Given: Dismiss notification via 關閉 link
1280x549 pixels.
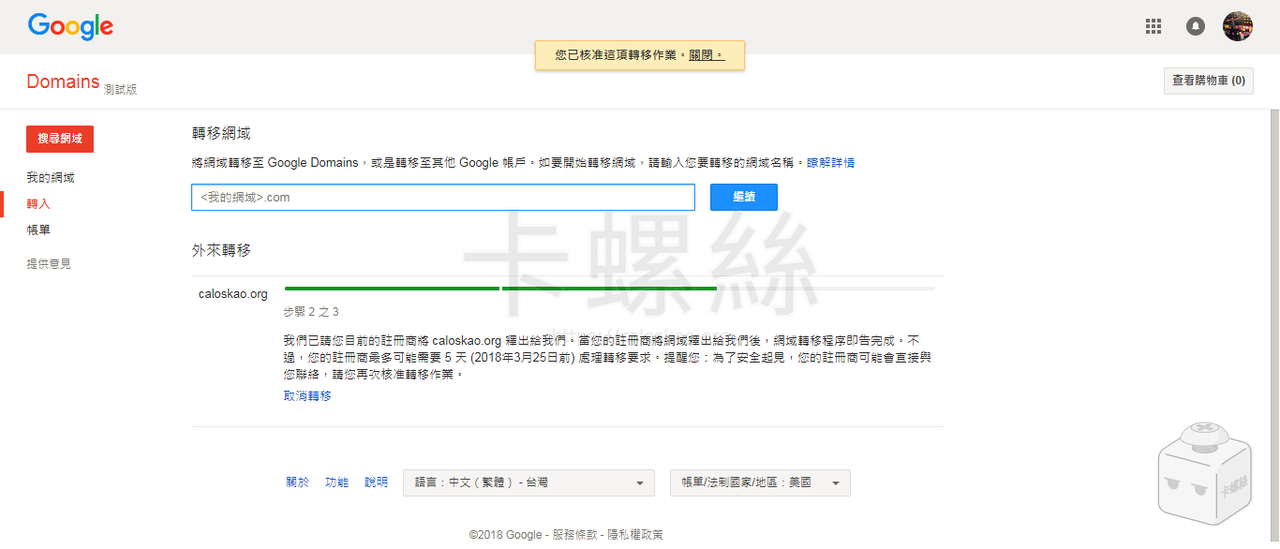Looking at the screenshot, I should (x=704, y=55).
